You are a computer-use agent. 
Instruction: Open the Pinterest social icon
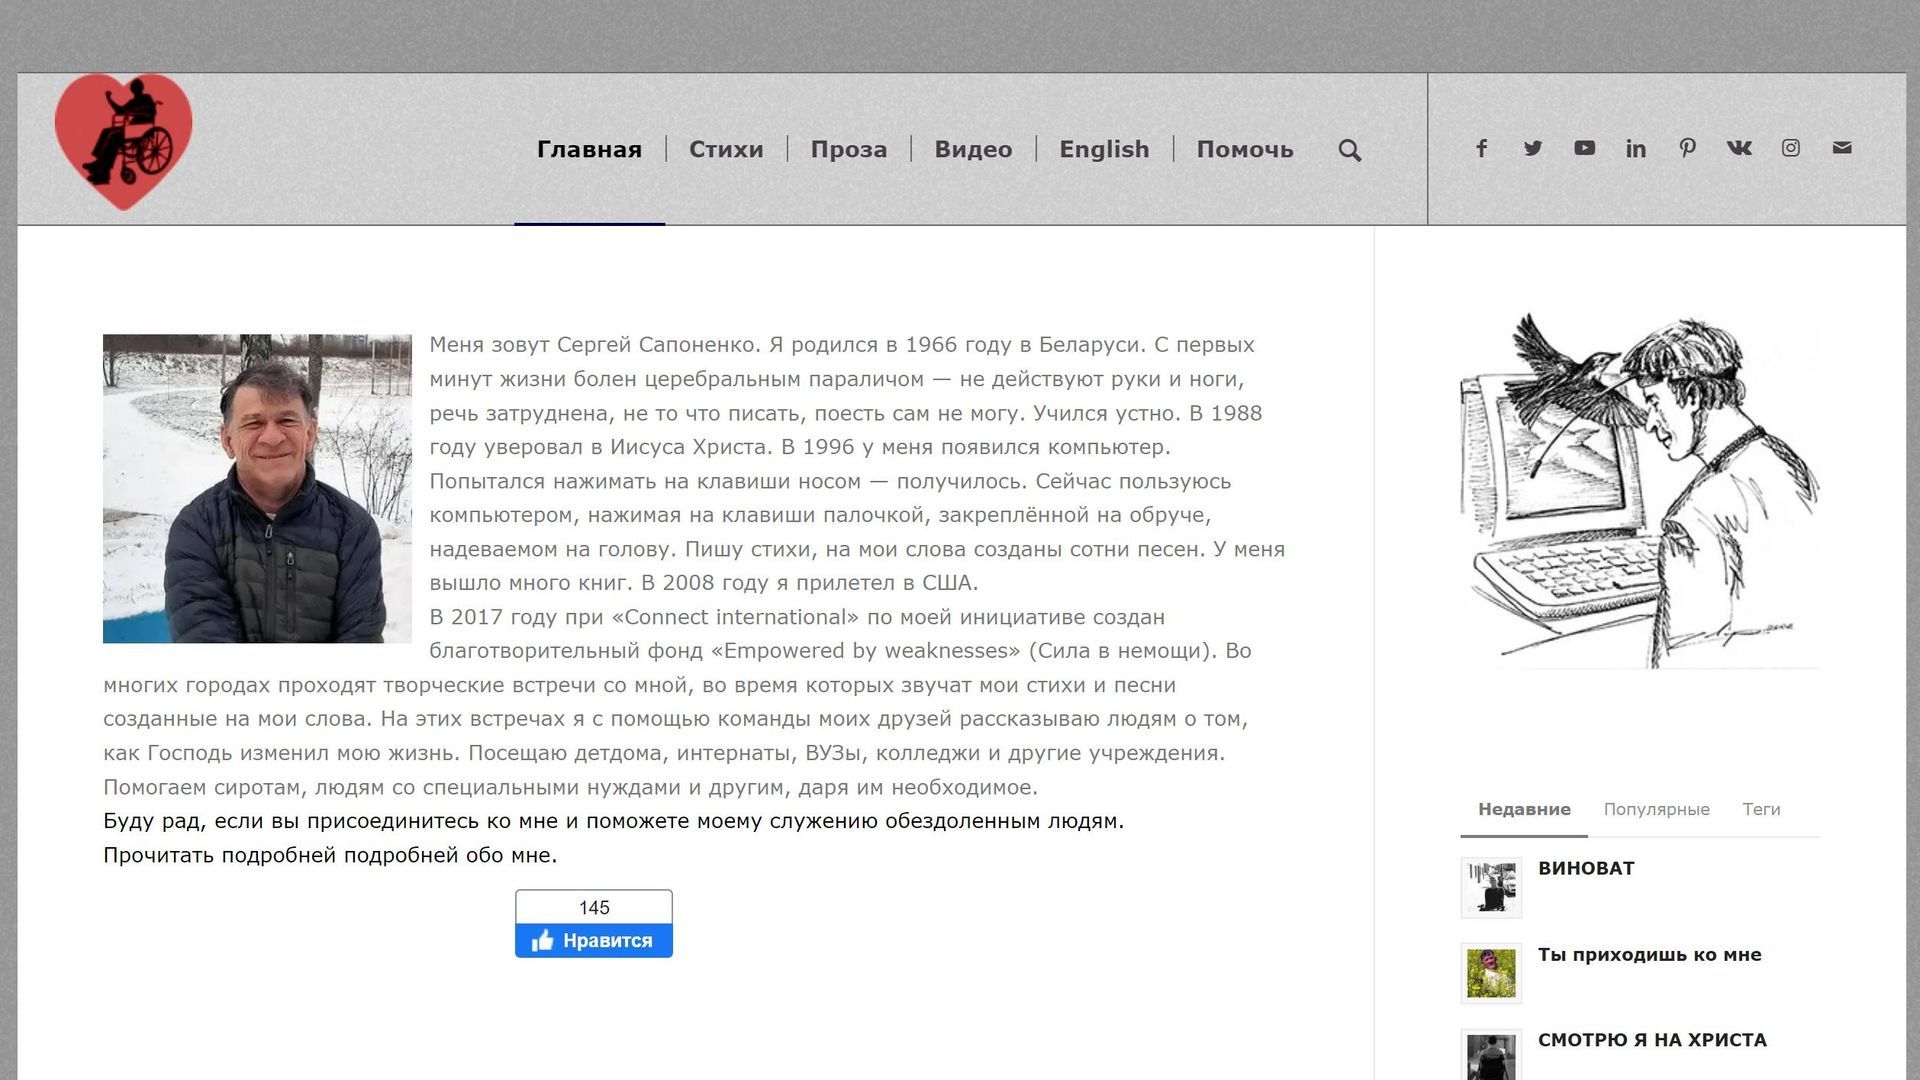(1687, 148)
